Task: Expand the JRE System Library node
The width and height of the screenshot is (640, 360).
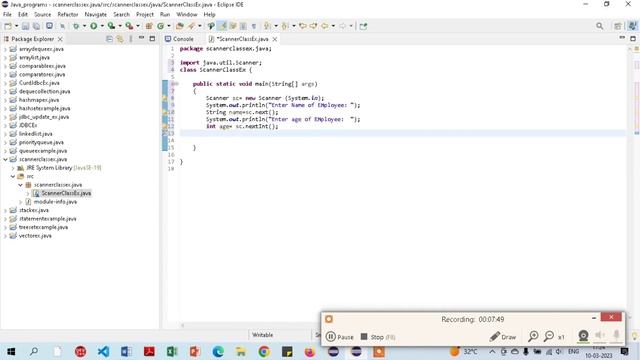Action: click(13, 168)
